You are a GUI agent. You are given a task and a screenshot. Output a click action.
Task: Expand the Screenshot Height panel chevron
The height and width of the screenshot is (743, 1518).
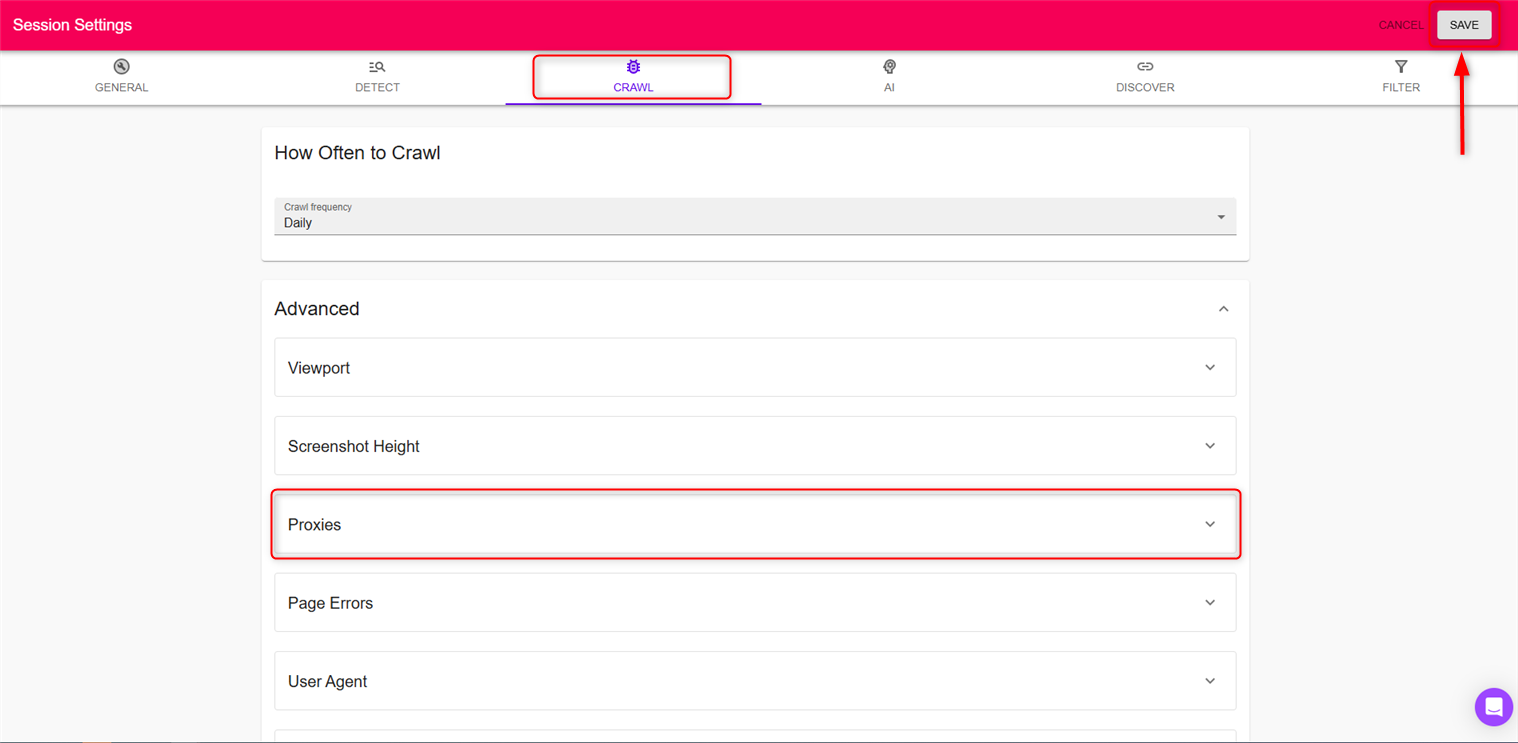[1210, 446]
